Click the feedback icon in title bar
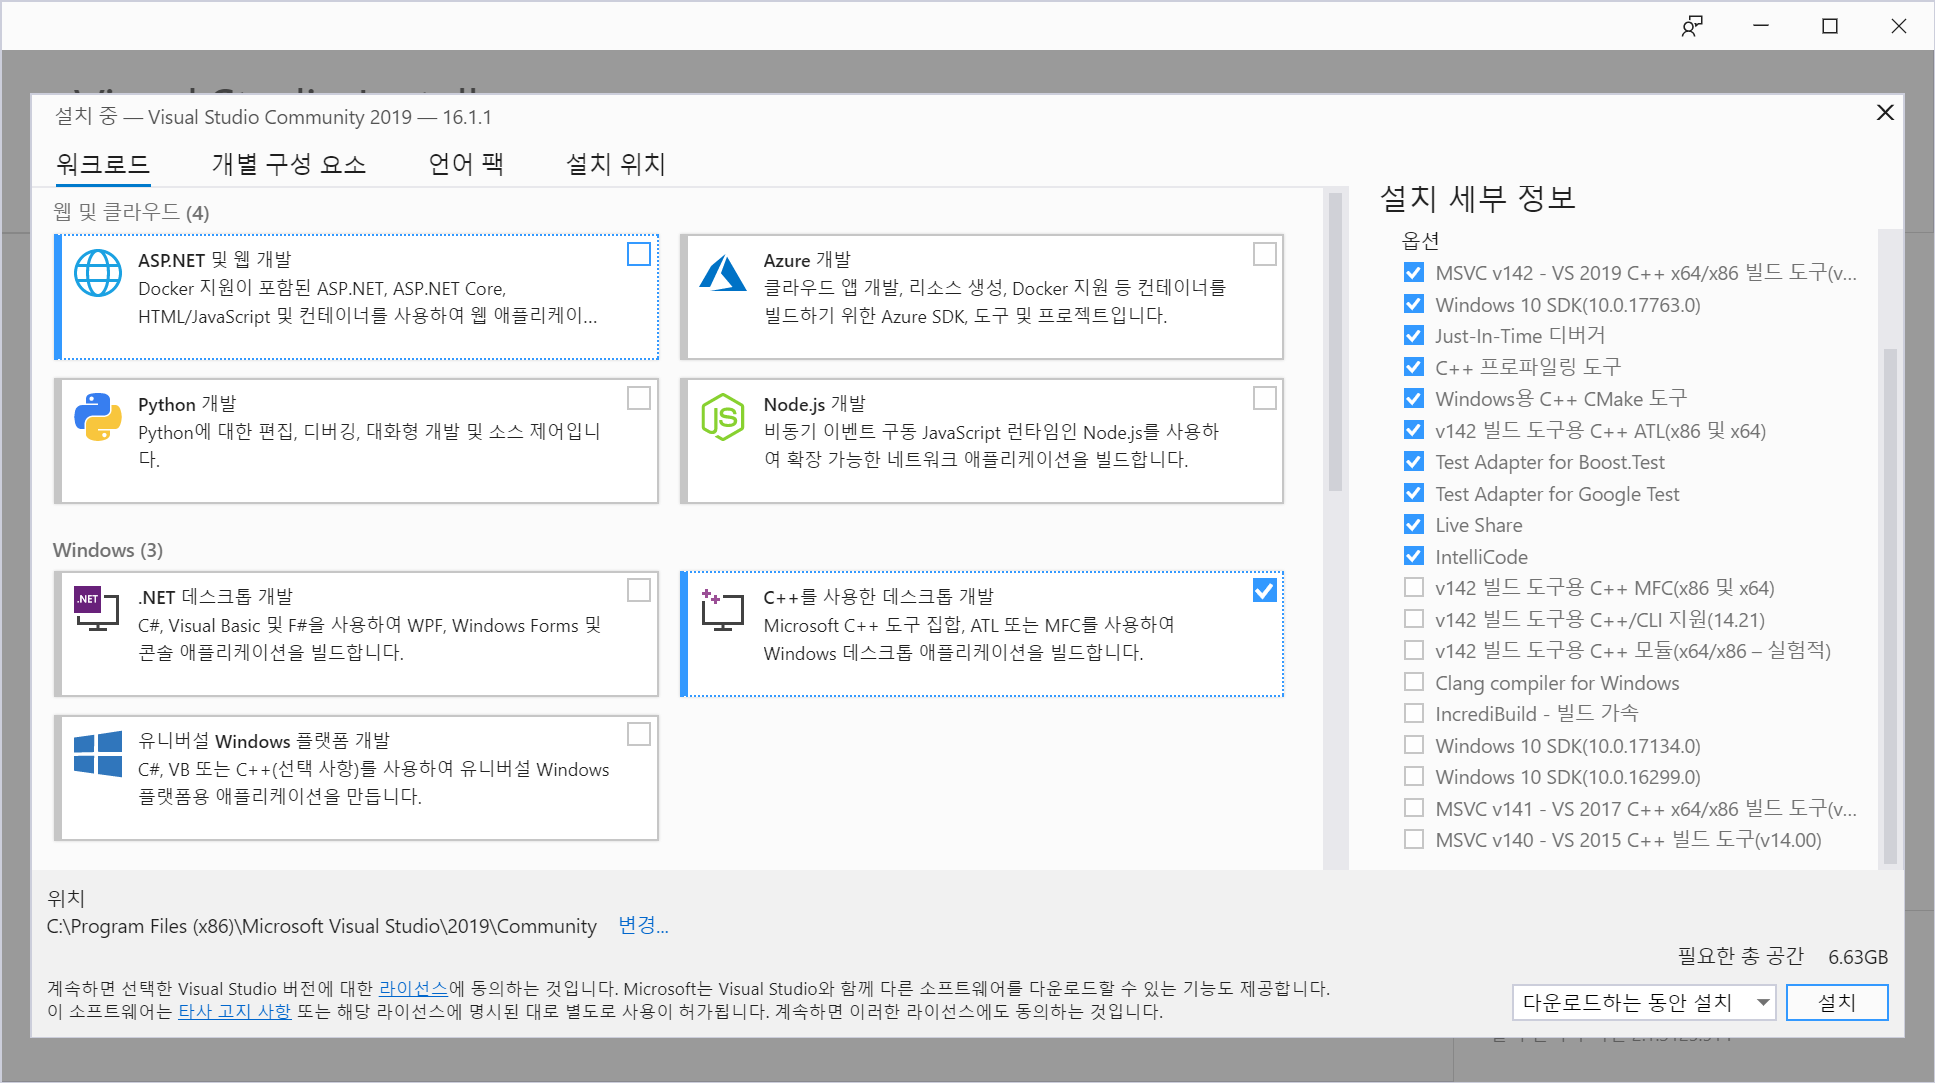 pyautogui.click(x=1691, y=26)
